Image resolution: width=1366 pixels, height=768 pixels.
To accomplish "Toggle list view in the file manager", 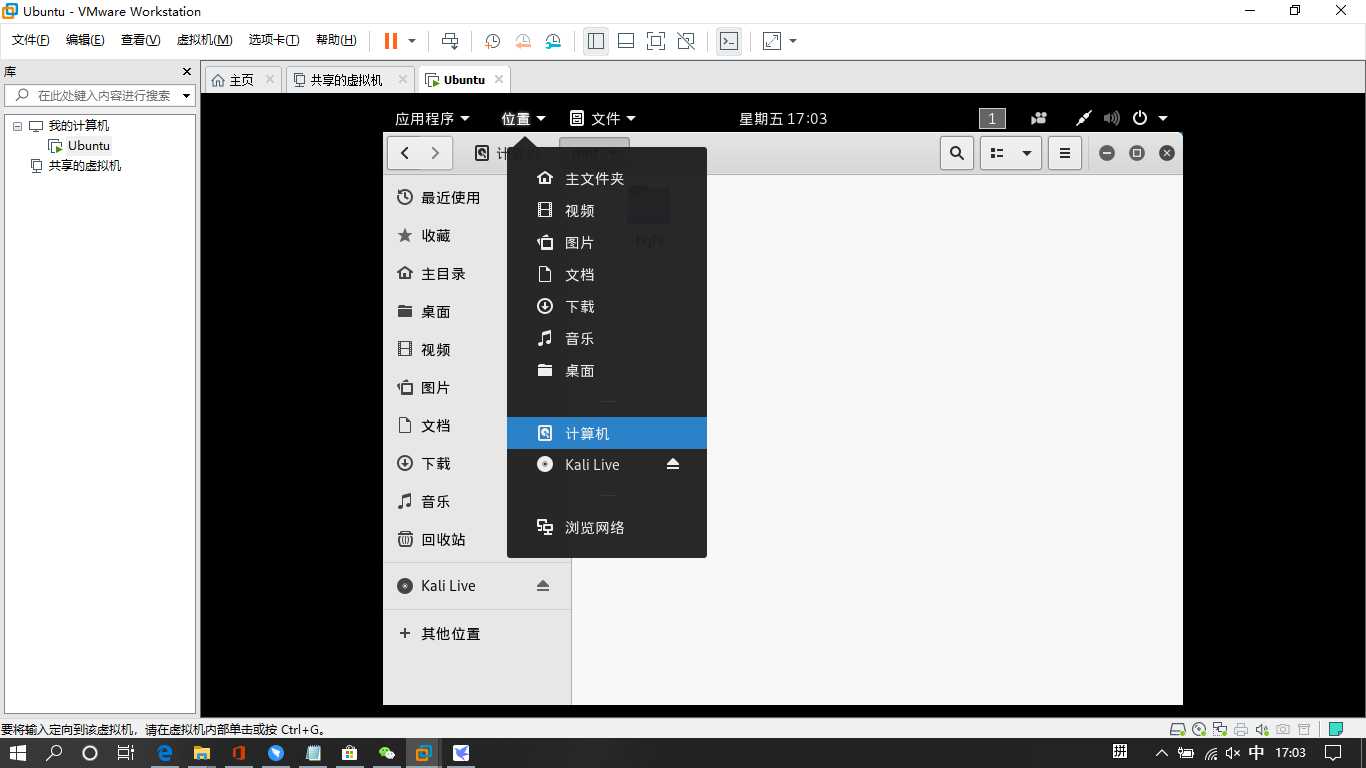I will [996, 153].
